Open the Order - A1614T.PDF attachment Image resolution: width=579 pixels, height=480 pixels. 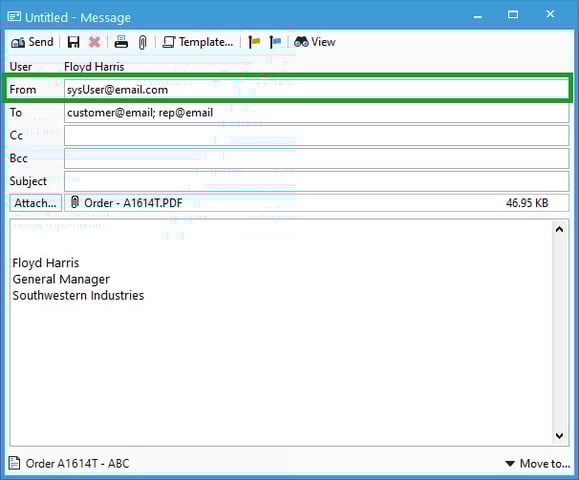[126, 203]
